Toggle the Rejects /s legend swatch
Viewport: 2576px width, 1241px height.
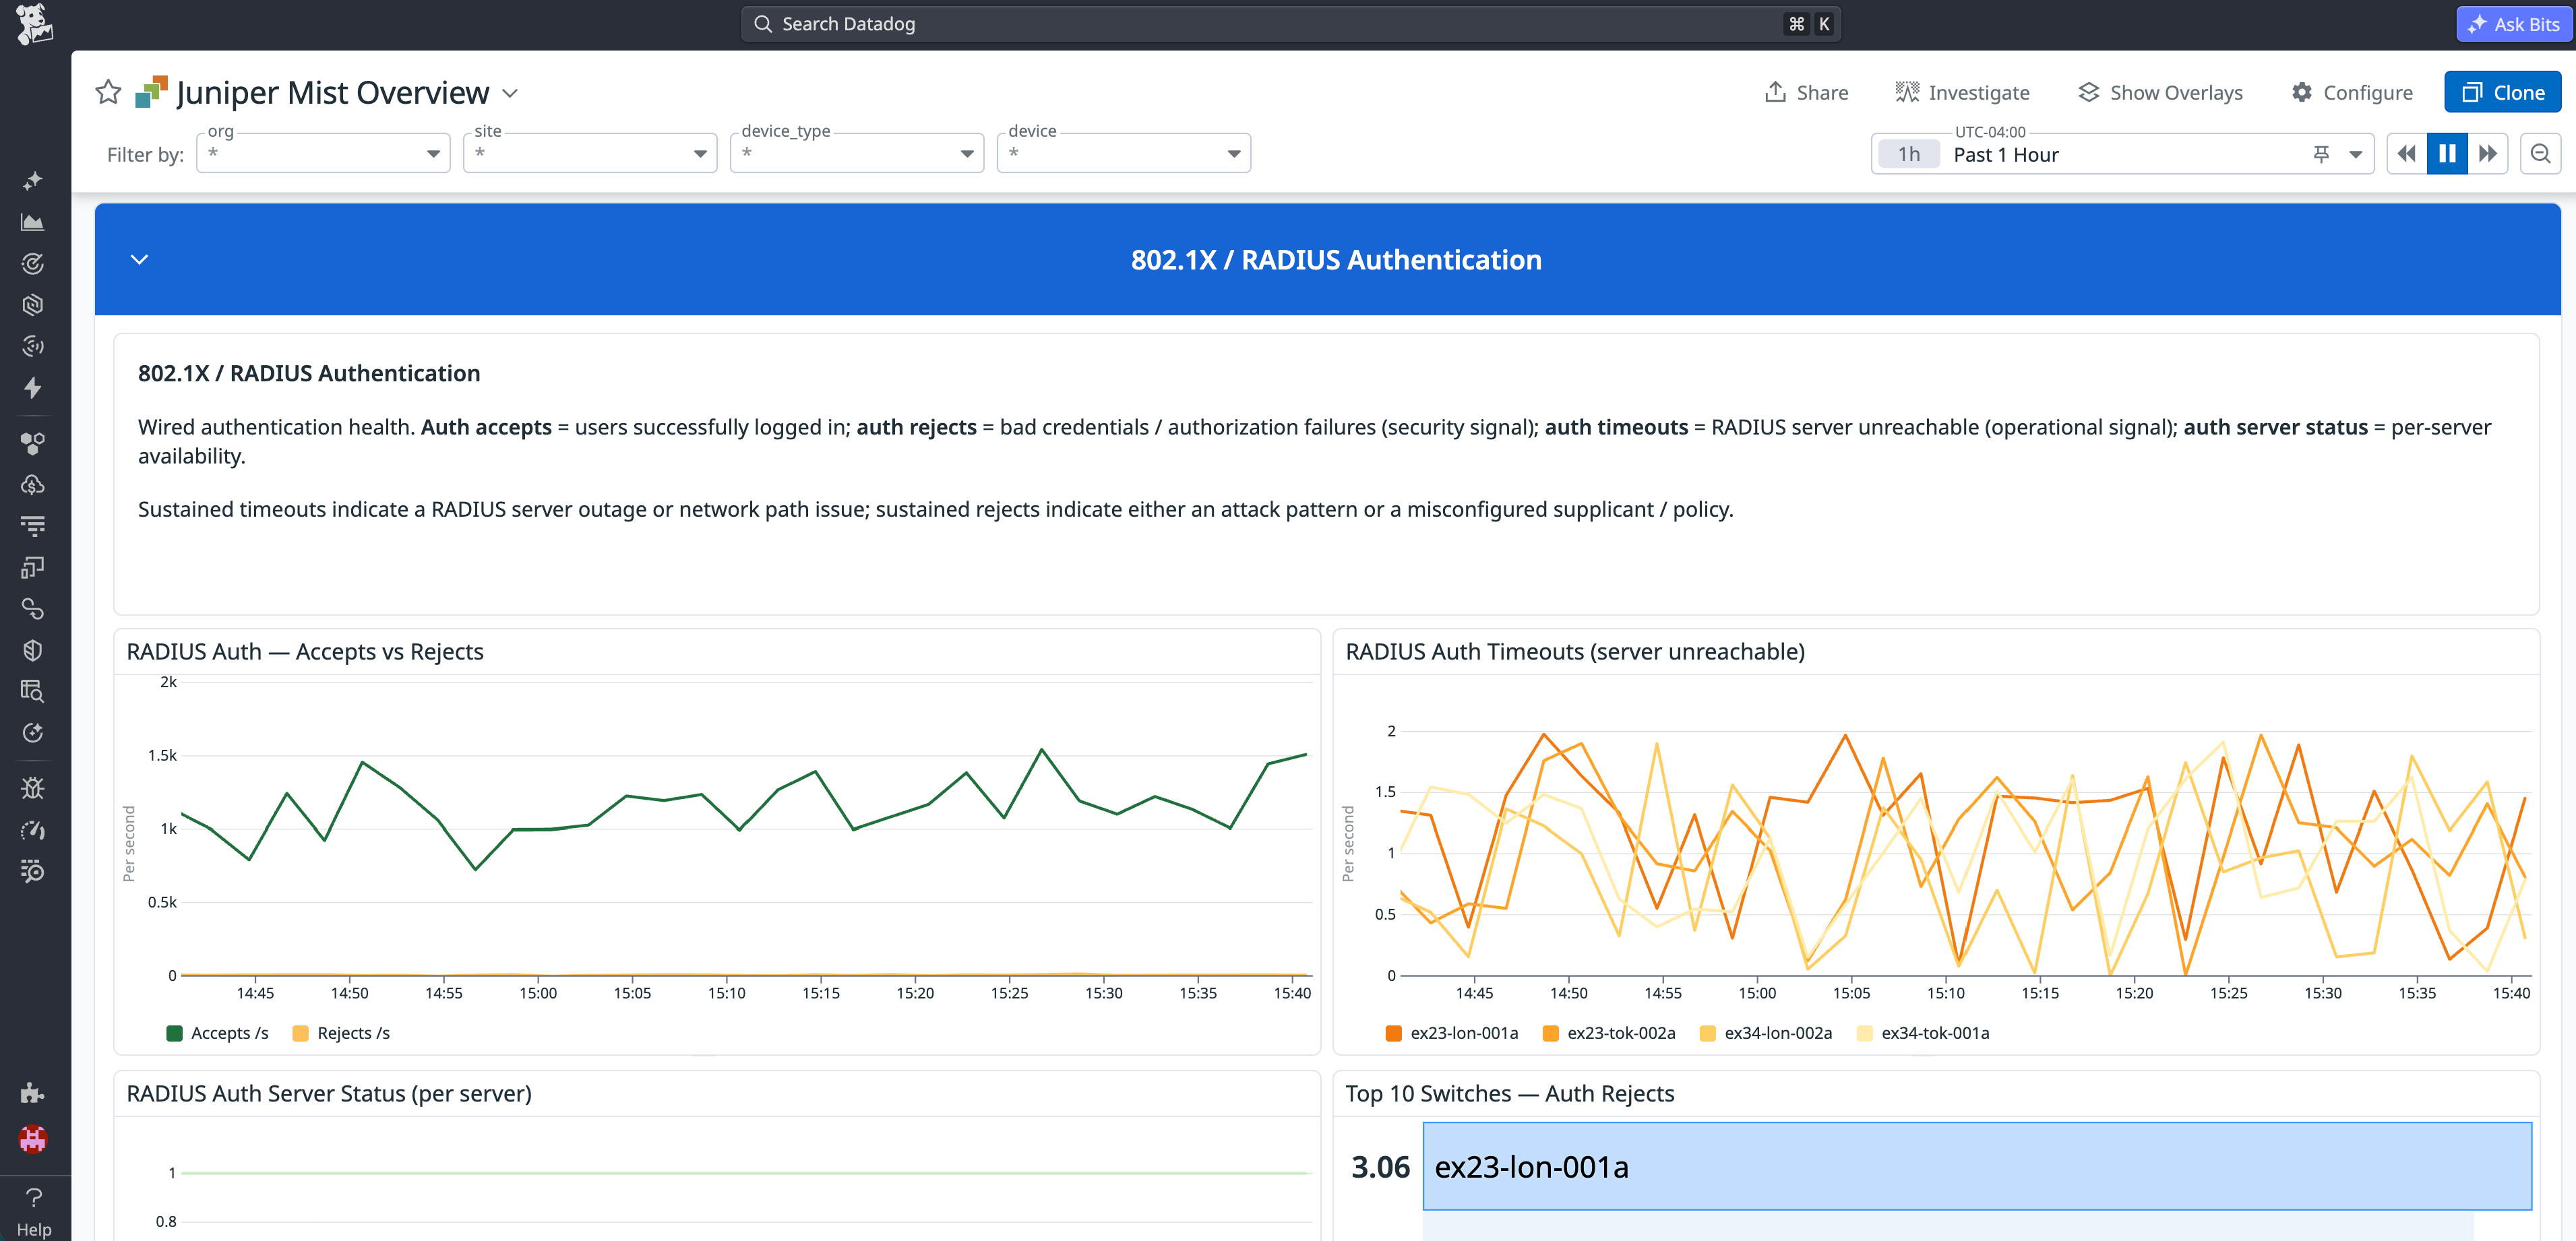point(300,1033)
